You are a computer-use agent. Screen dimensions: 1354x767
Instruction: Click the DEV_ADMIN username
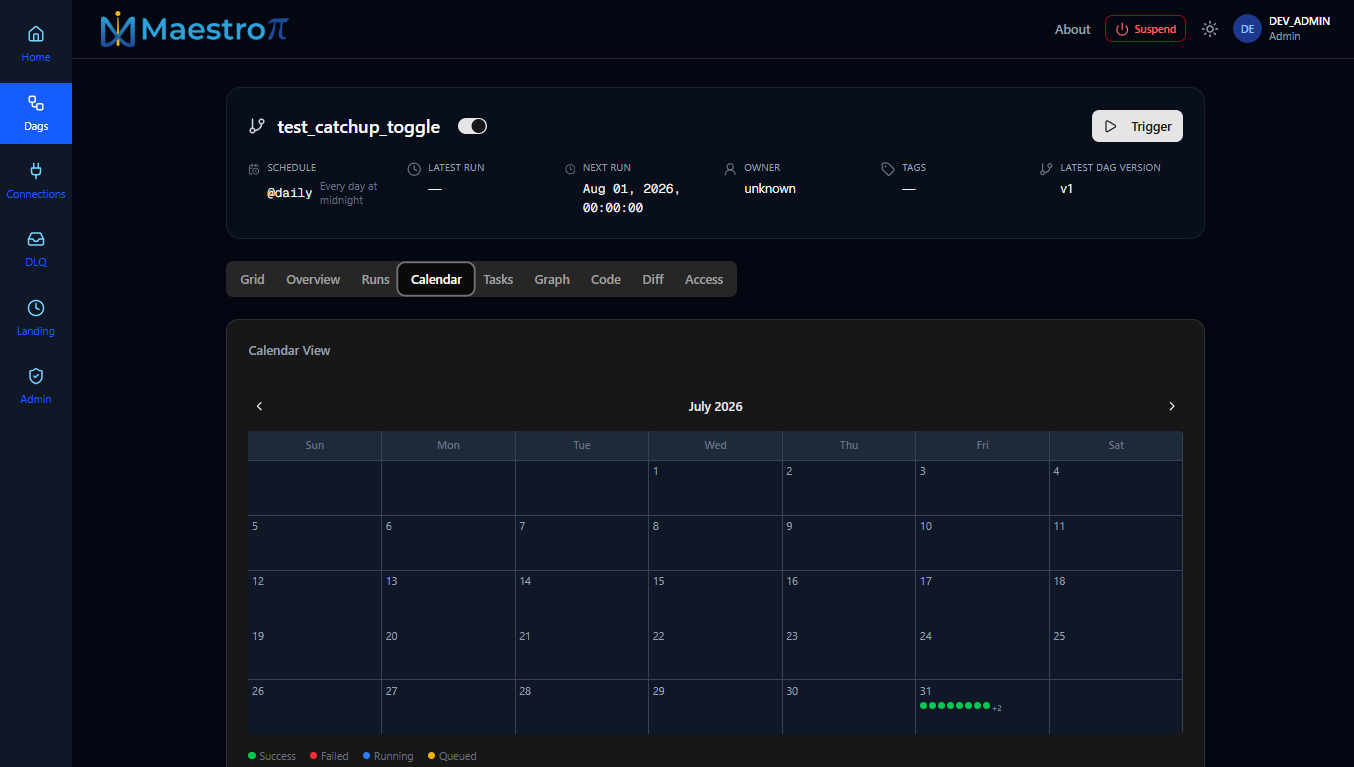point(1299,21)
